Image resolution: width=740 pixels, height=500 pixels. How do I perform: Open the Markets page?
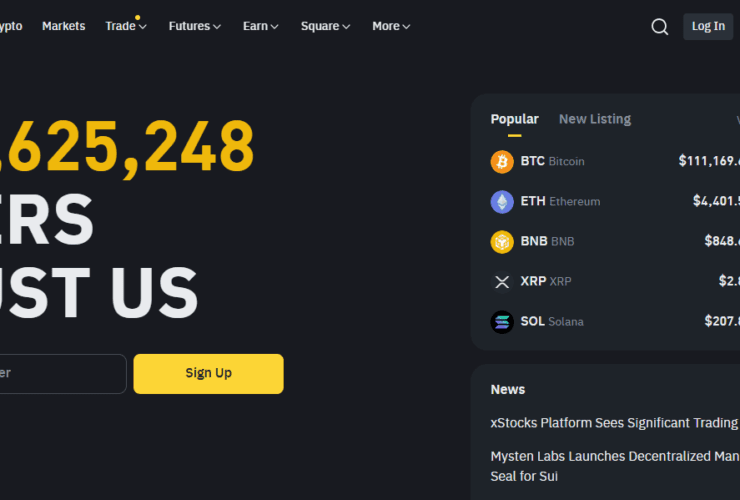coord(64,26)
